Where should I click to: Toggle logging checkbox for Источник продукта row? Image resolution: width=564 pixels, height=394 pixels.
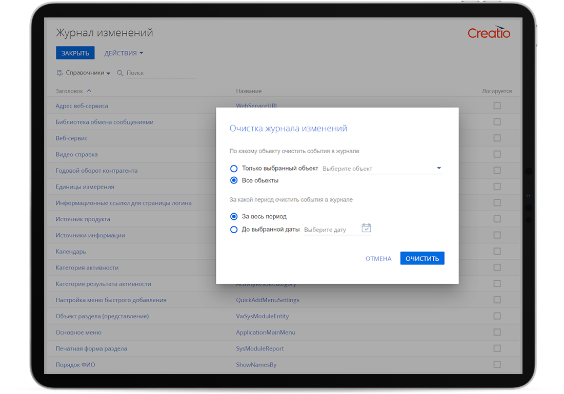click(x=497, y=219)
